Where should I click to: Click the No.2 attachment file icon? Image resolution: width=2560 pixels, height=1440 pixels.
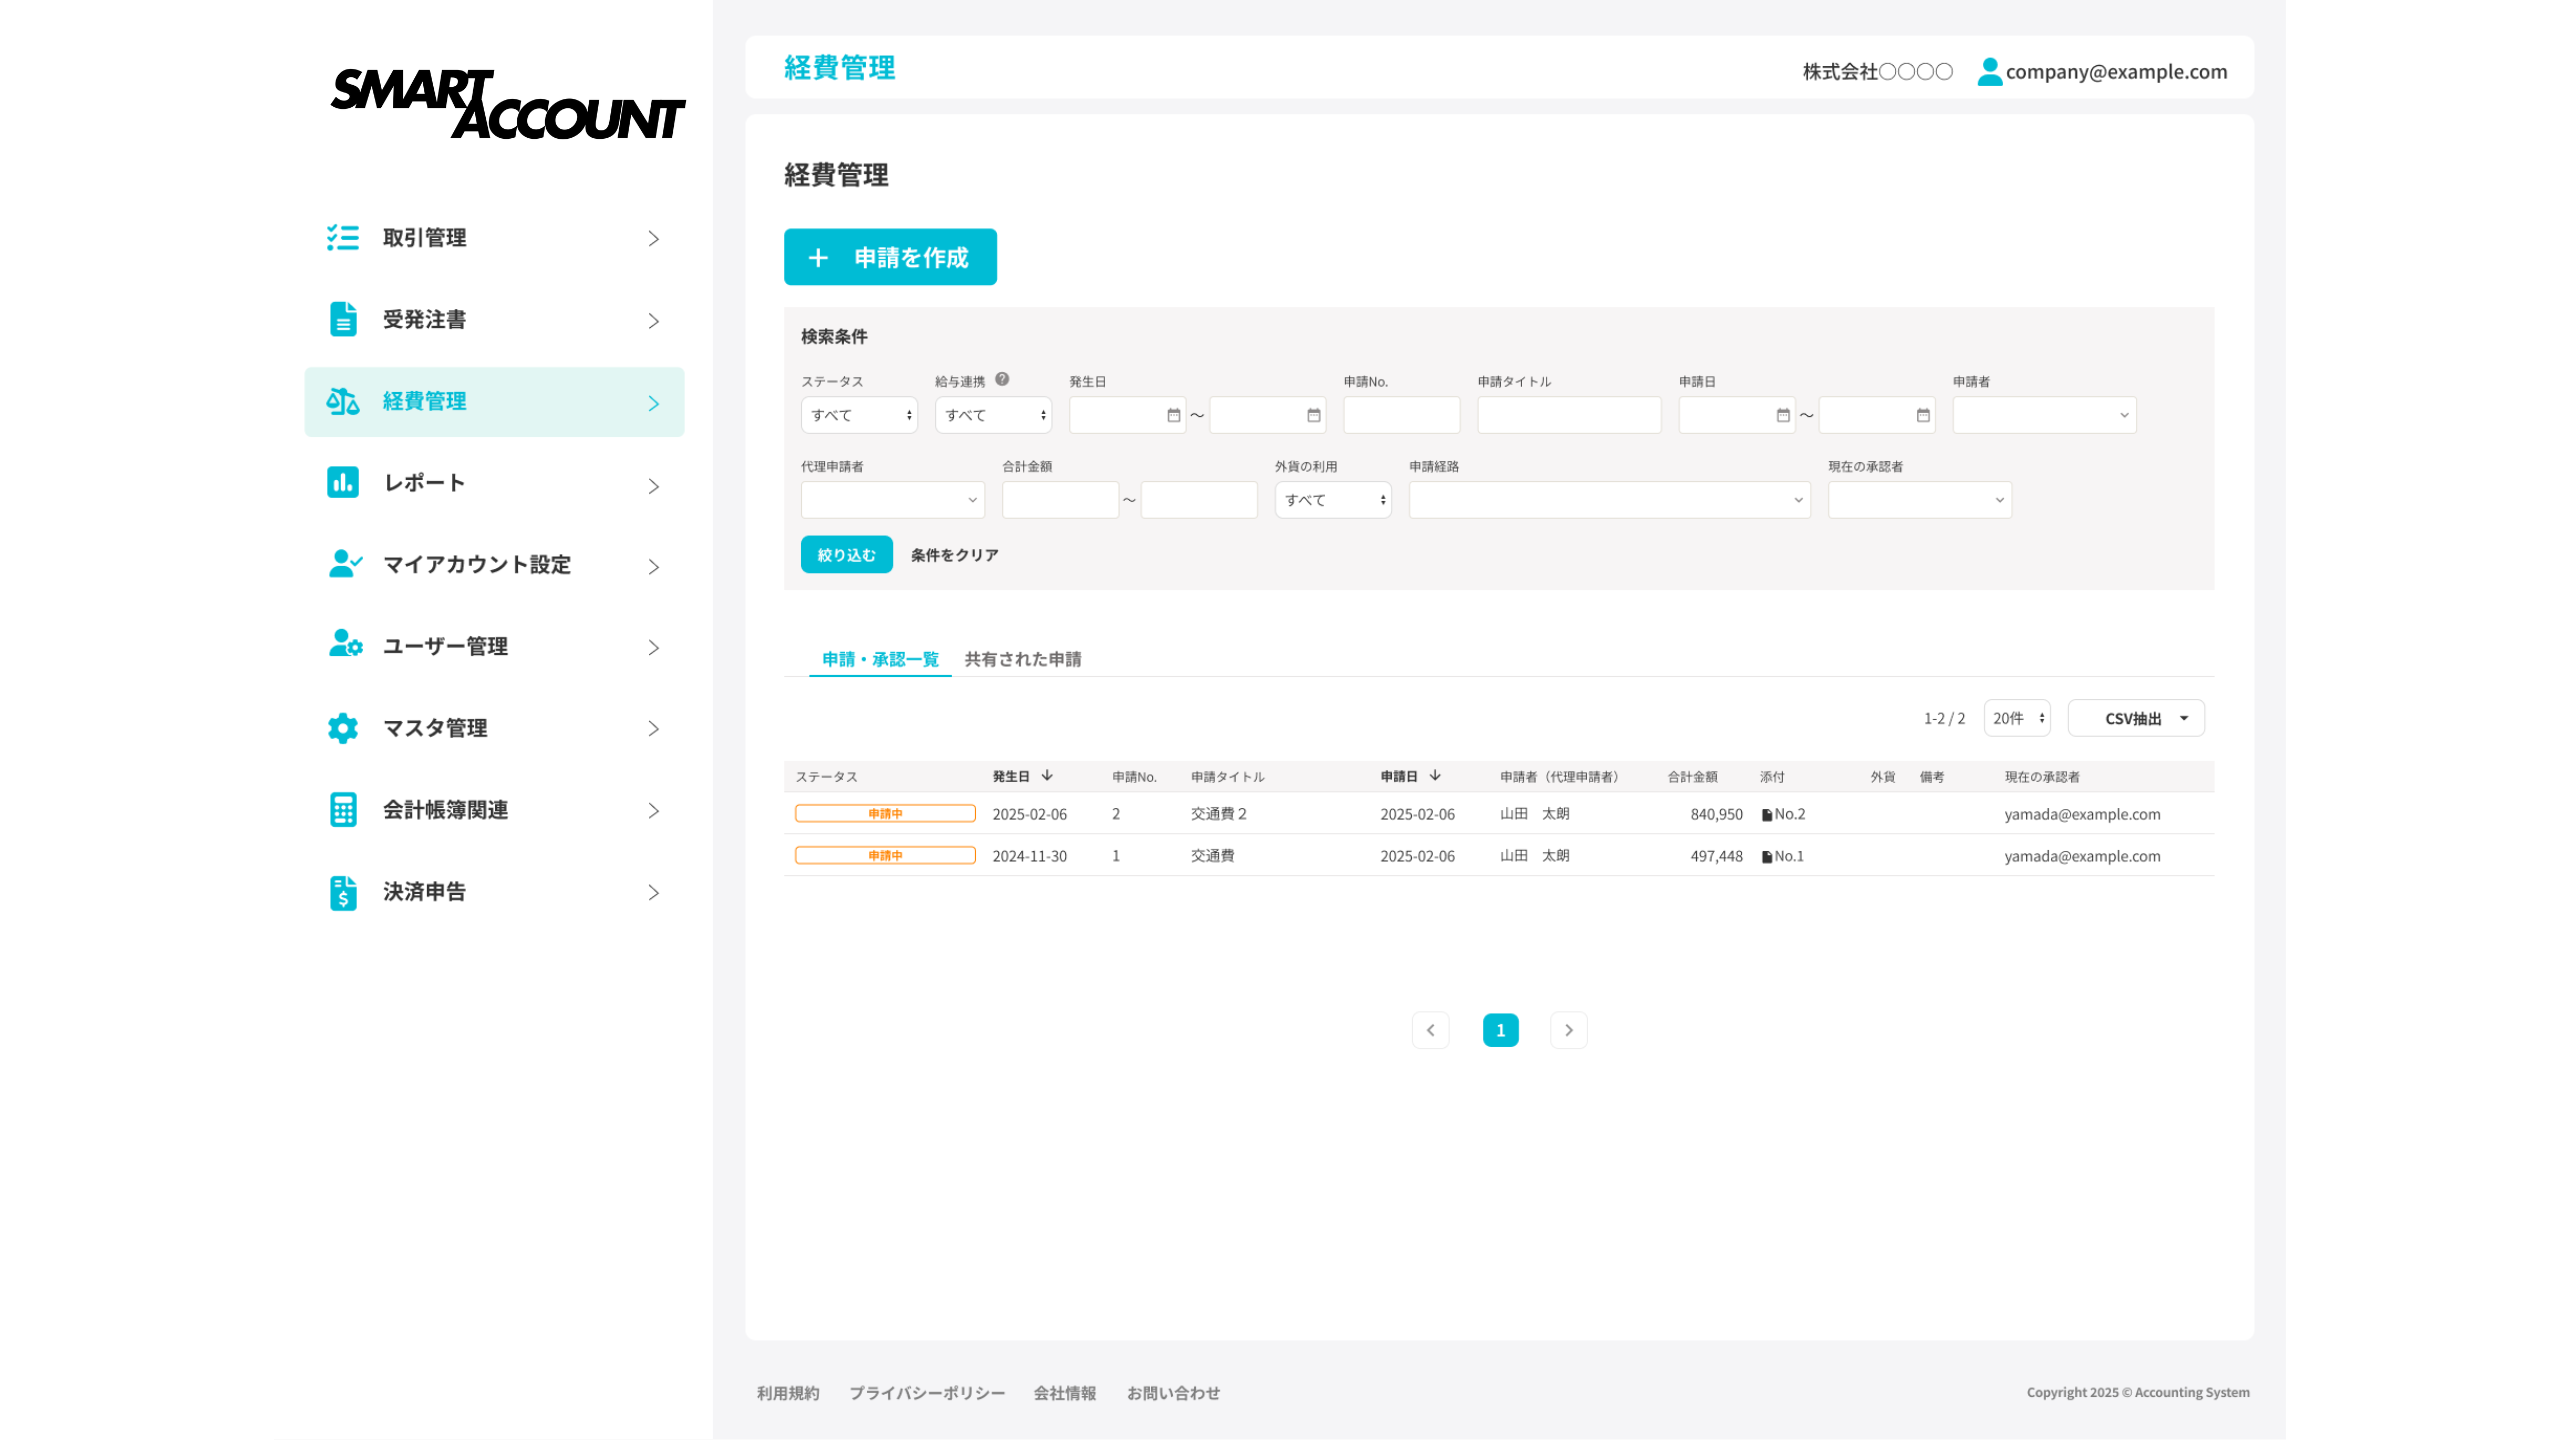tap(1767, 815)
